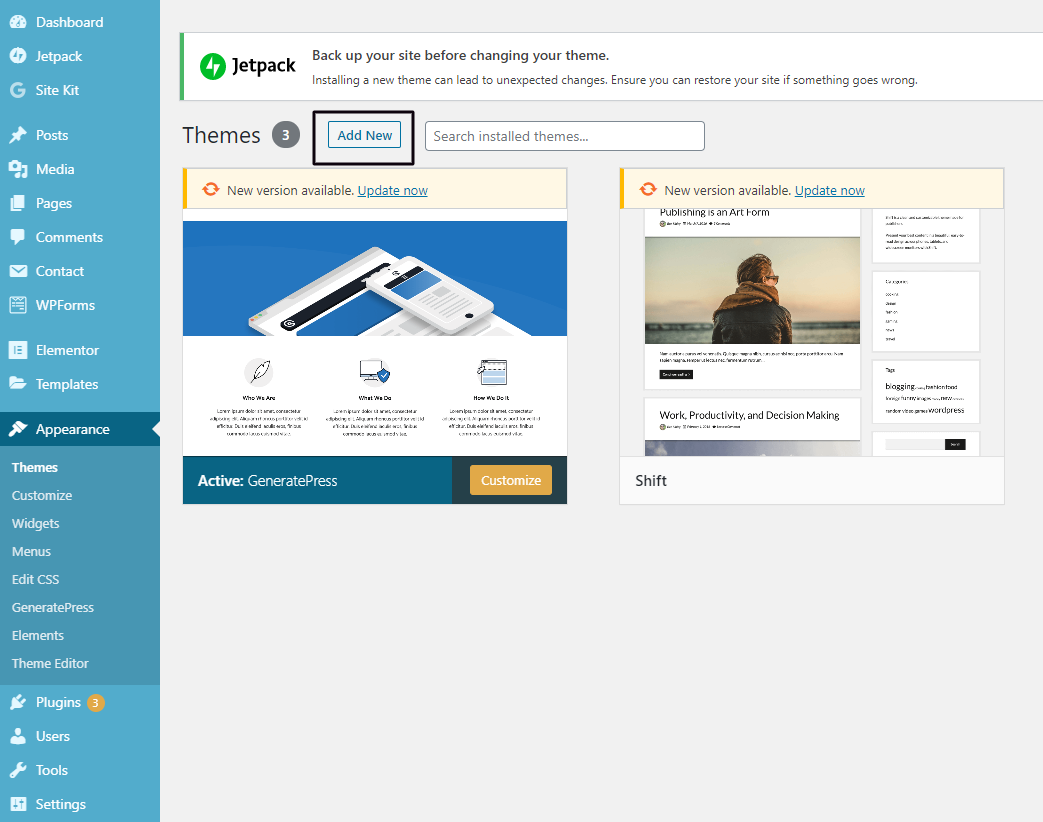Click the Templates folder icon
The height and width of the screenshot is (822, 1043).
[18, 384]
